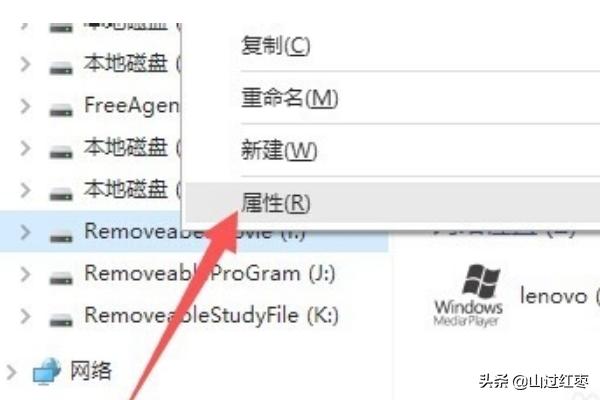Expand the RemoveableProGram (J:) node arrow
600x400 pixels.
(25, 274)
